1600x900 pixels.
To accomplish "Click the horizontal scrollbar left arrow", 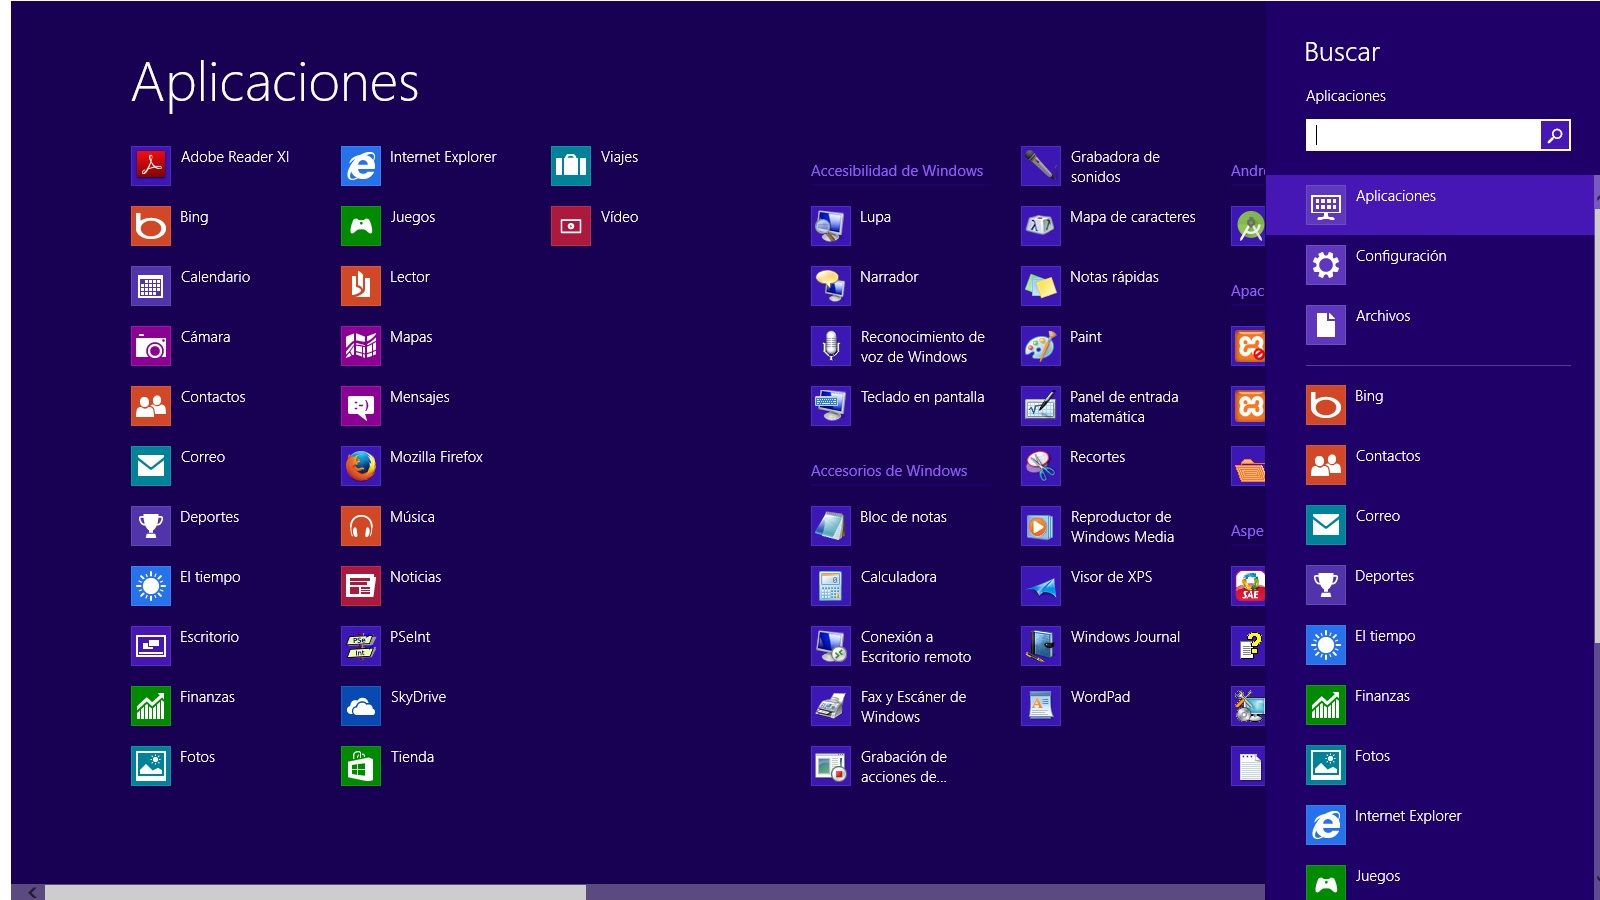I will (32, 892).
